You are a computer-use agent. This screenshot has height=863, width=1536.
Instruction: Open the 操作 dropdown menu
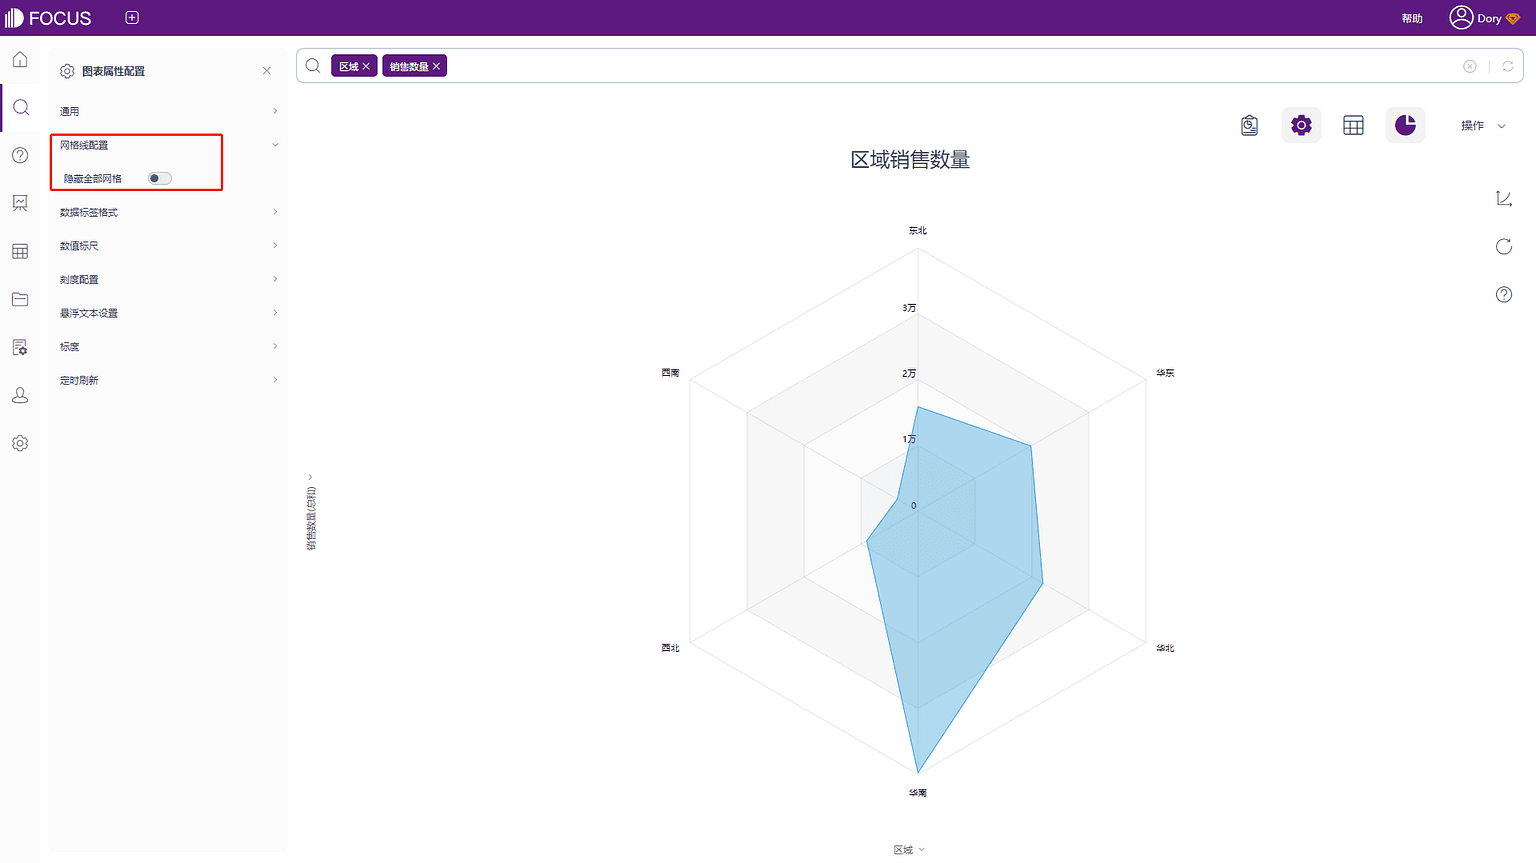click(1483, 125)
